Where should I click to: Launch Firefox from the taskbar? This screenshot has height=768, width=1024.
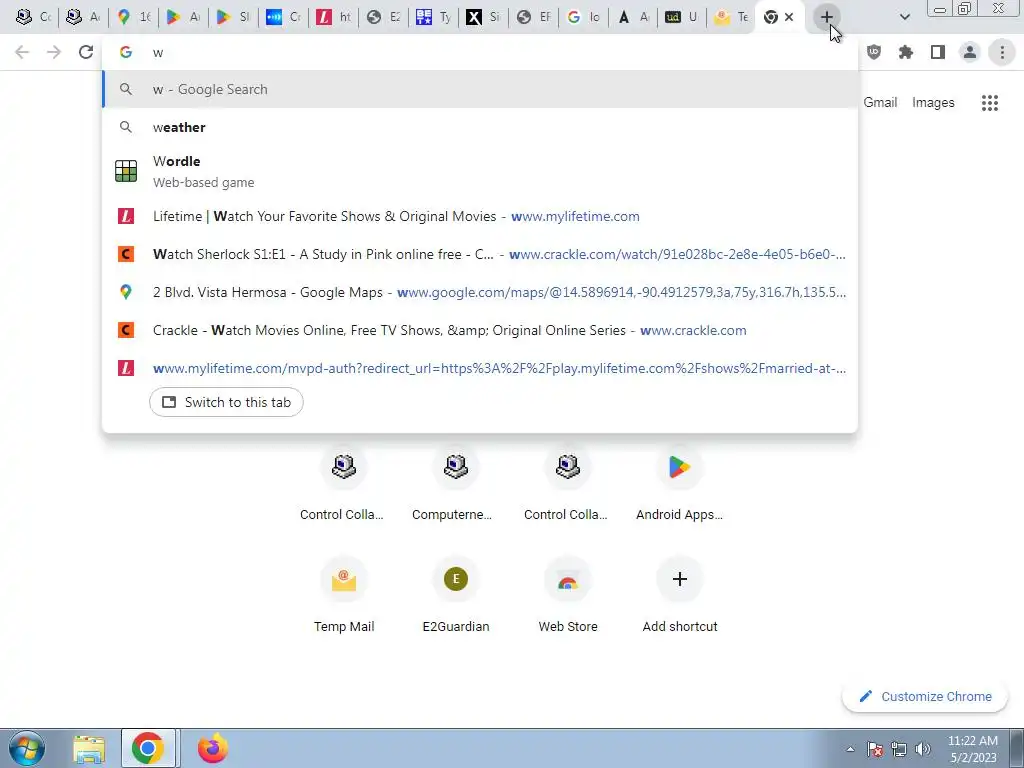click(213, 748)
